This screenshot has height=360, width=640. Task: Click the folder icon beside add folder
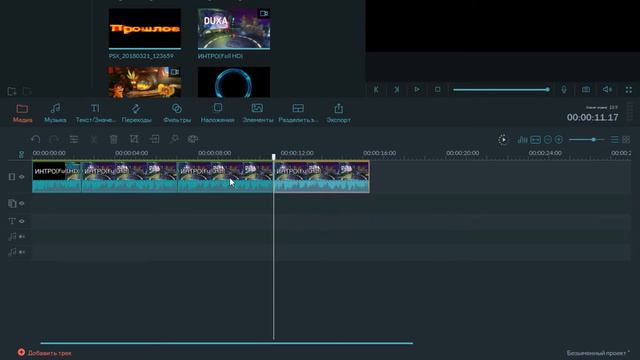tap(27, 91)
